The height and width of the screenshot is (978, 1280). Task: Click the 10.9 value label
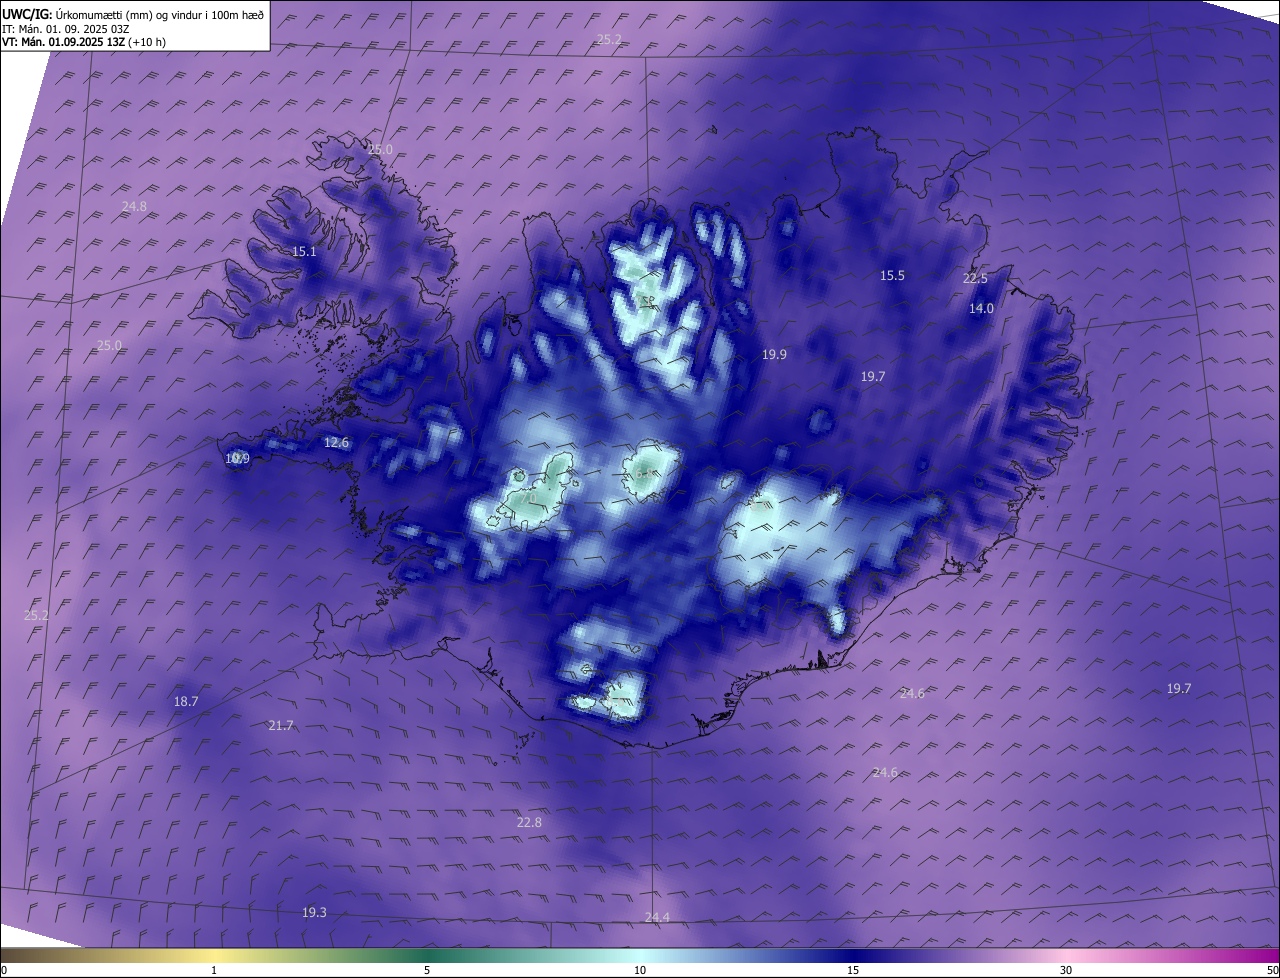point(237,459)
